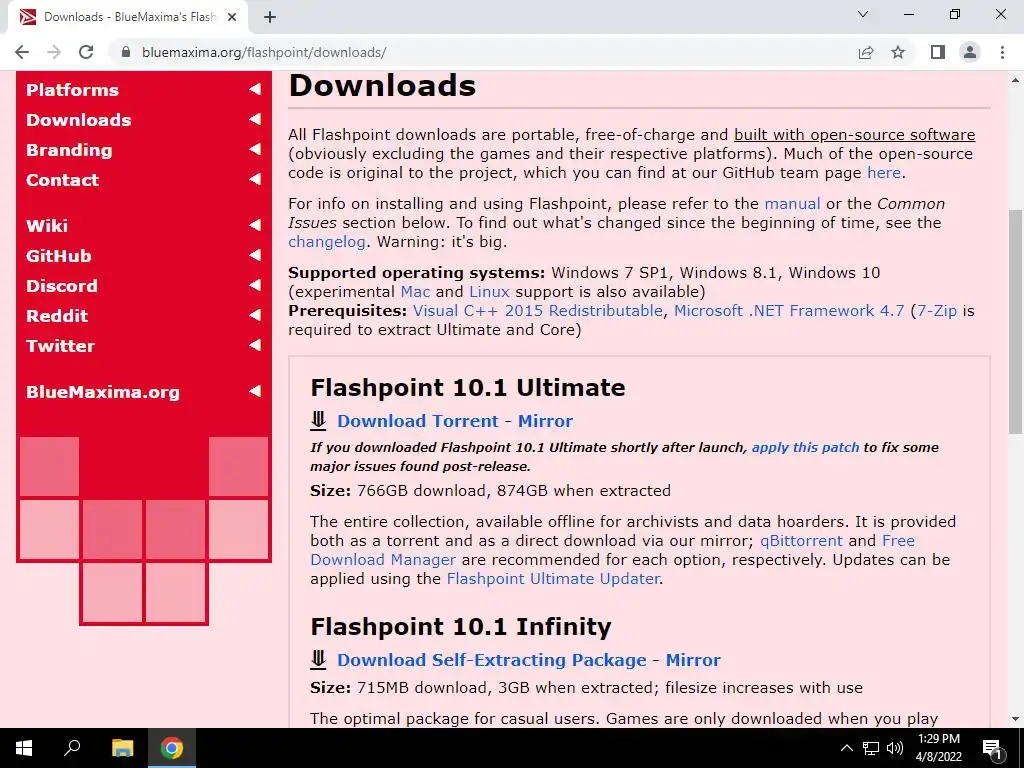
Task: Open Platforms in the sidebar
Action: (72, 90)
